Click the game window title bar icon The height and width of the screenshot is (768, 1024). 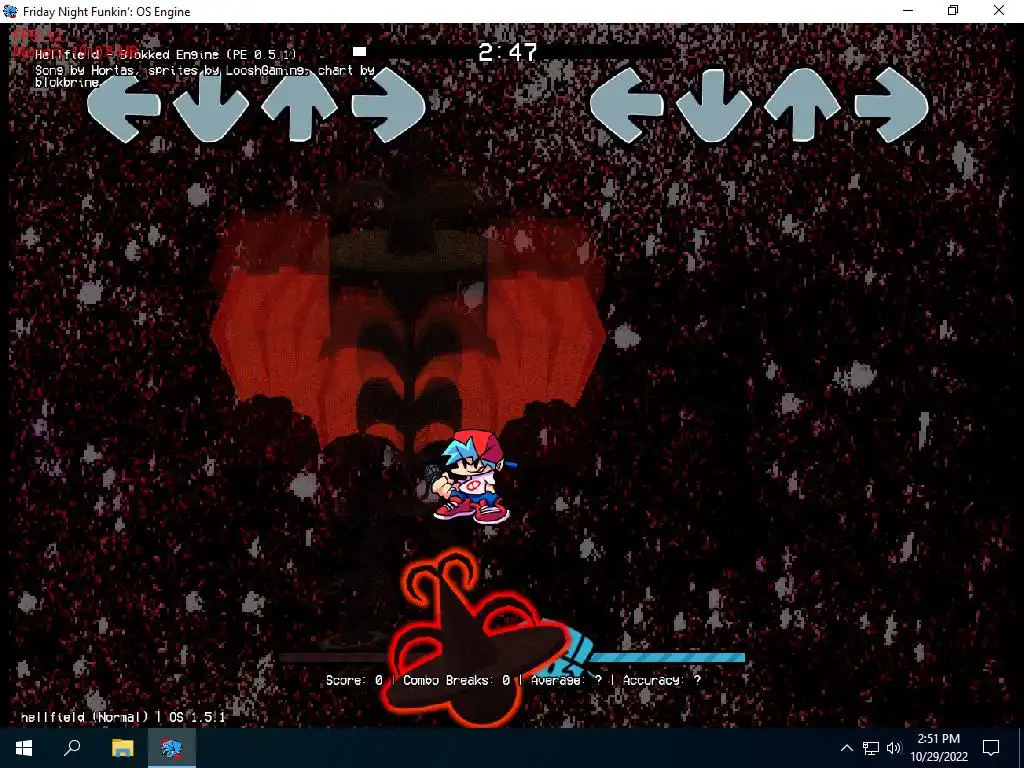pos(10,11)
